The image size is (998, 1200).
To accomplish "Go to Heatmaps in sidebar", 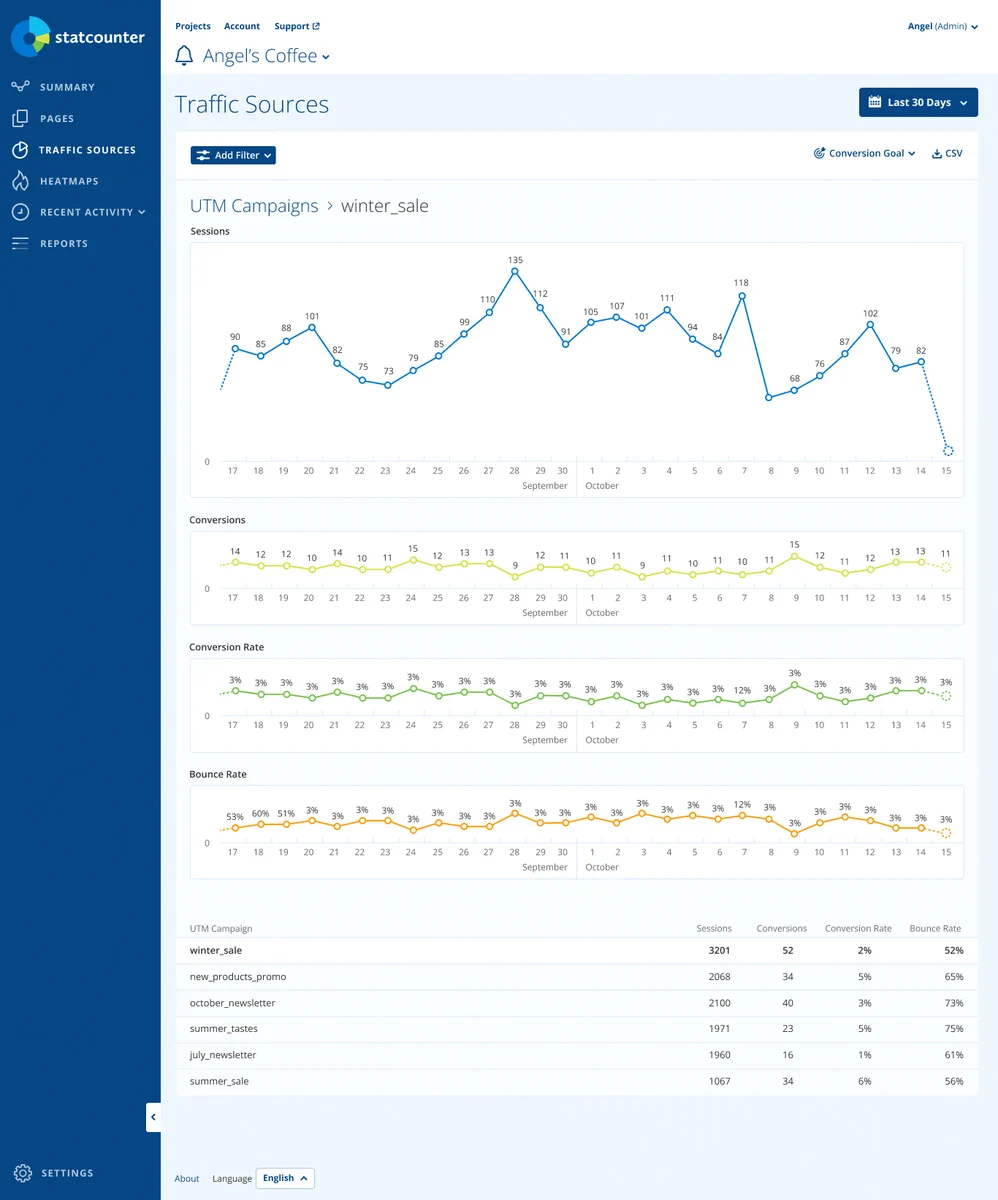I will (x=69, y=181).
